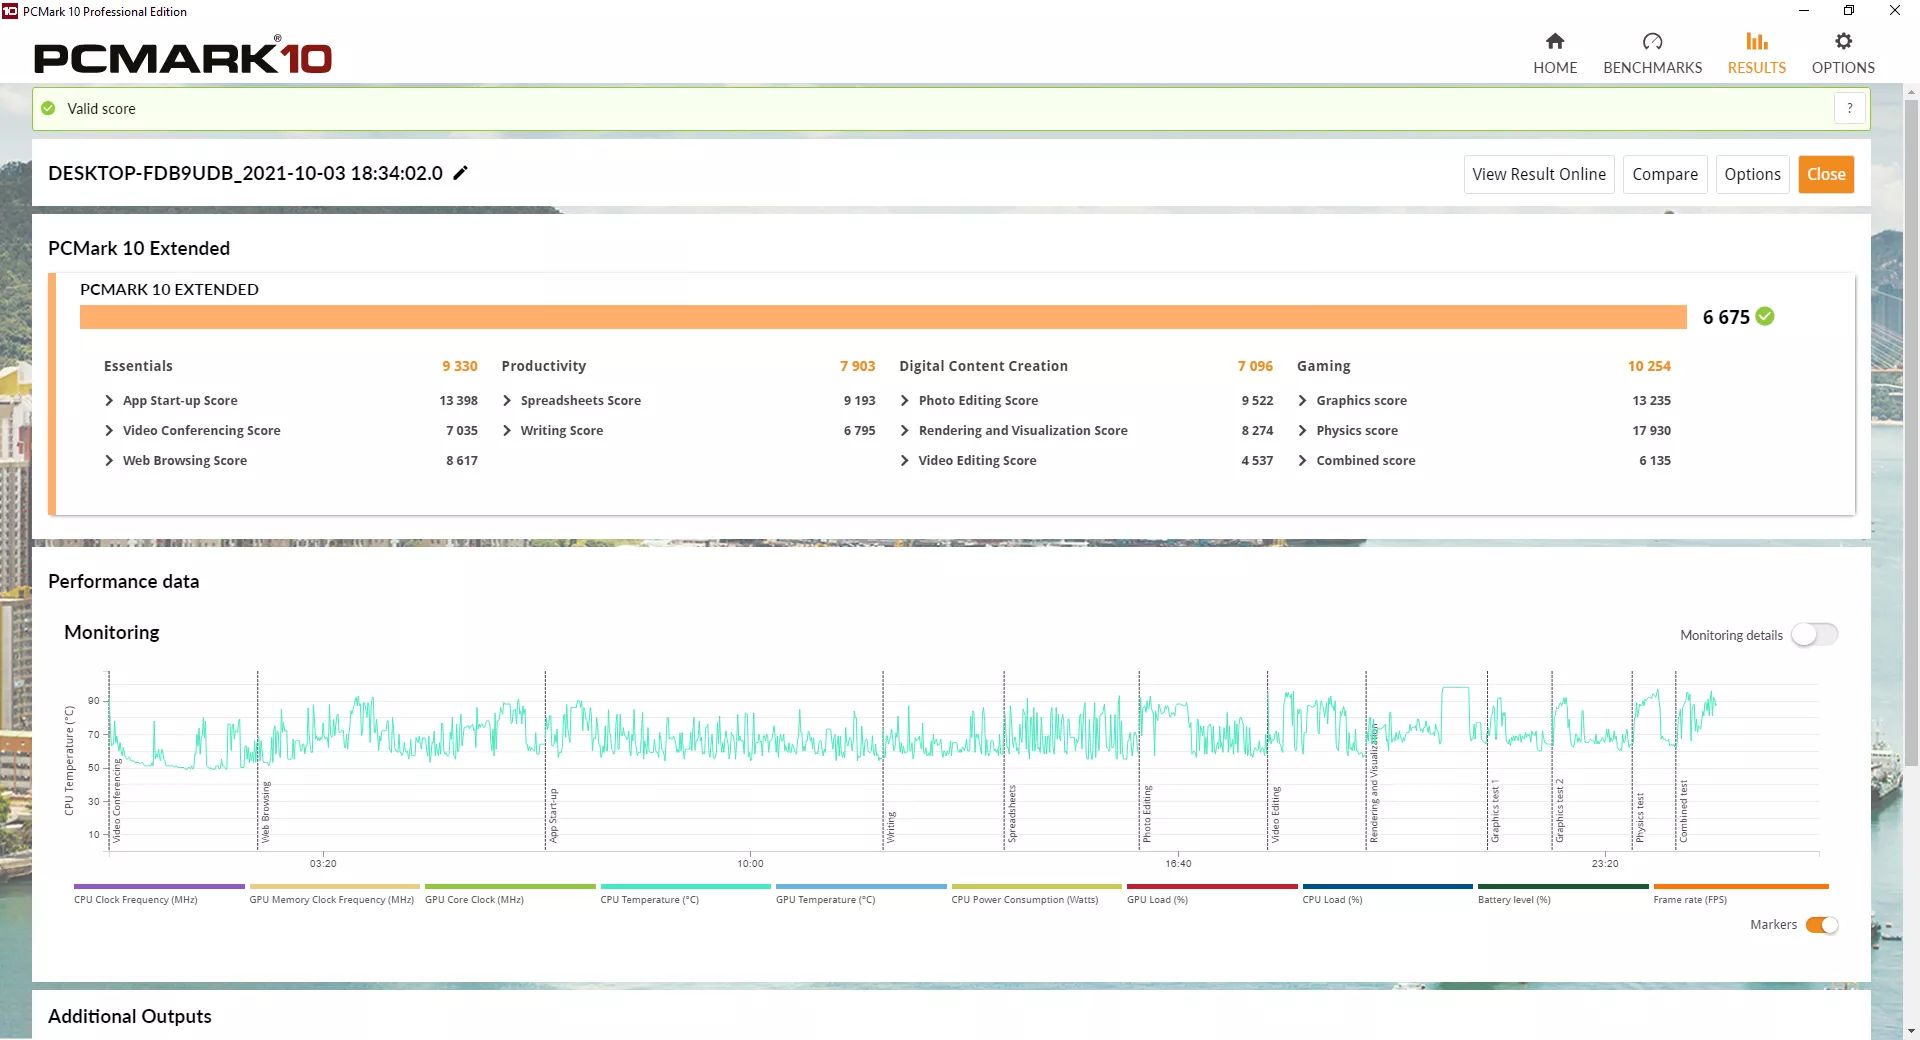Screen dimensions: 1920x1040
Task: Open the HOME tab label
Action: [x=1555, y=68]
